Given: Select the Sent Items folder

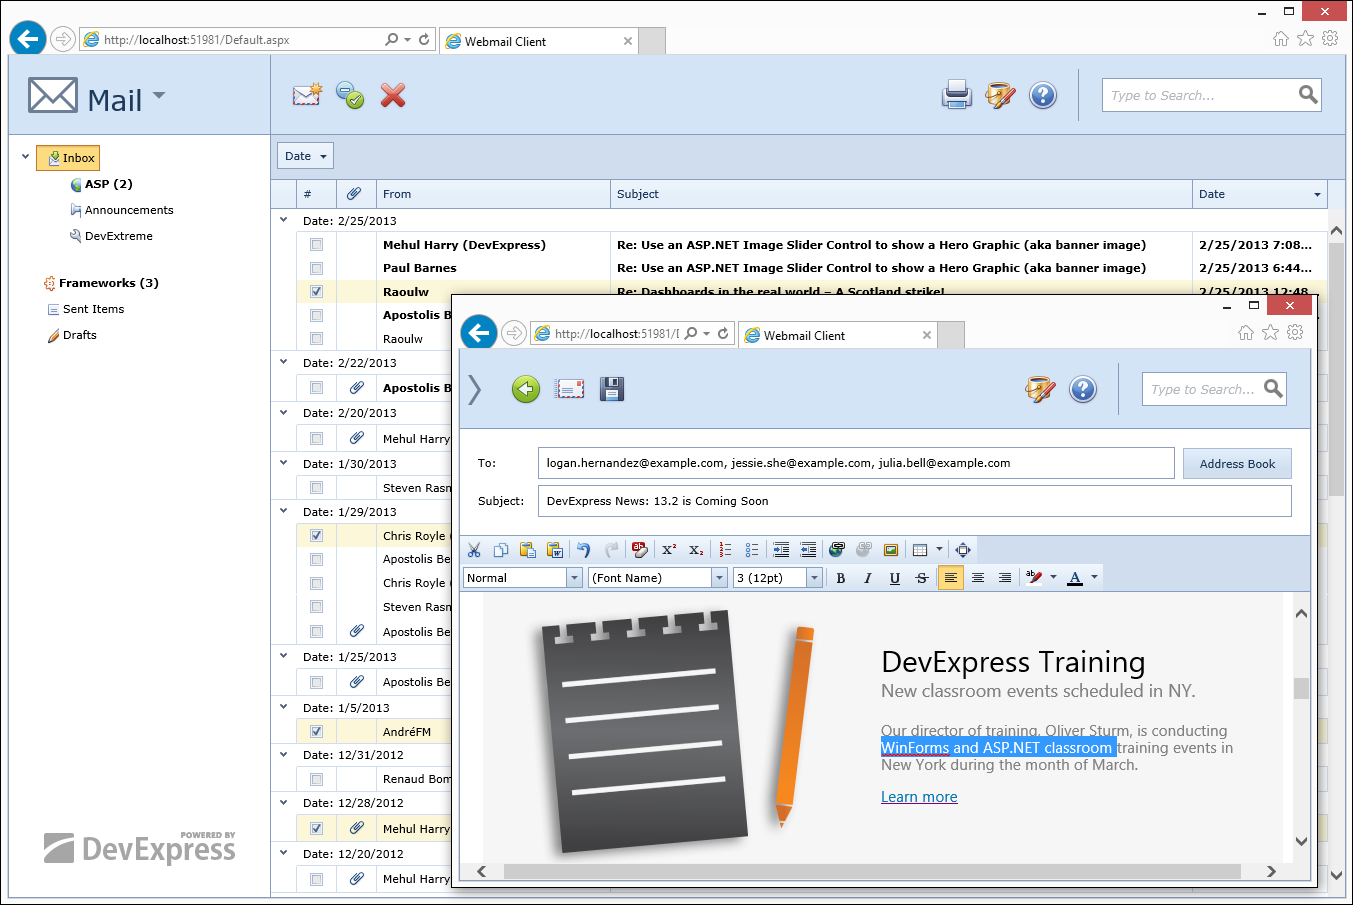Looking at the screenshot, I should 93,309.
